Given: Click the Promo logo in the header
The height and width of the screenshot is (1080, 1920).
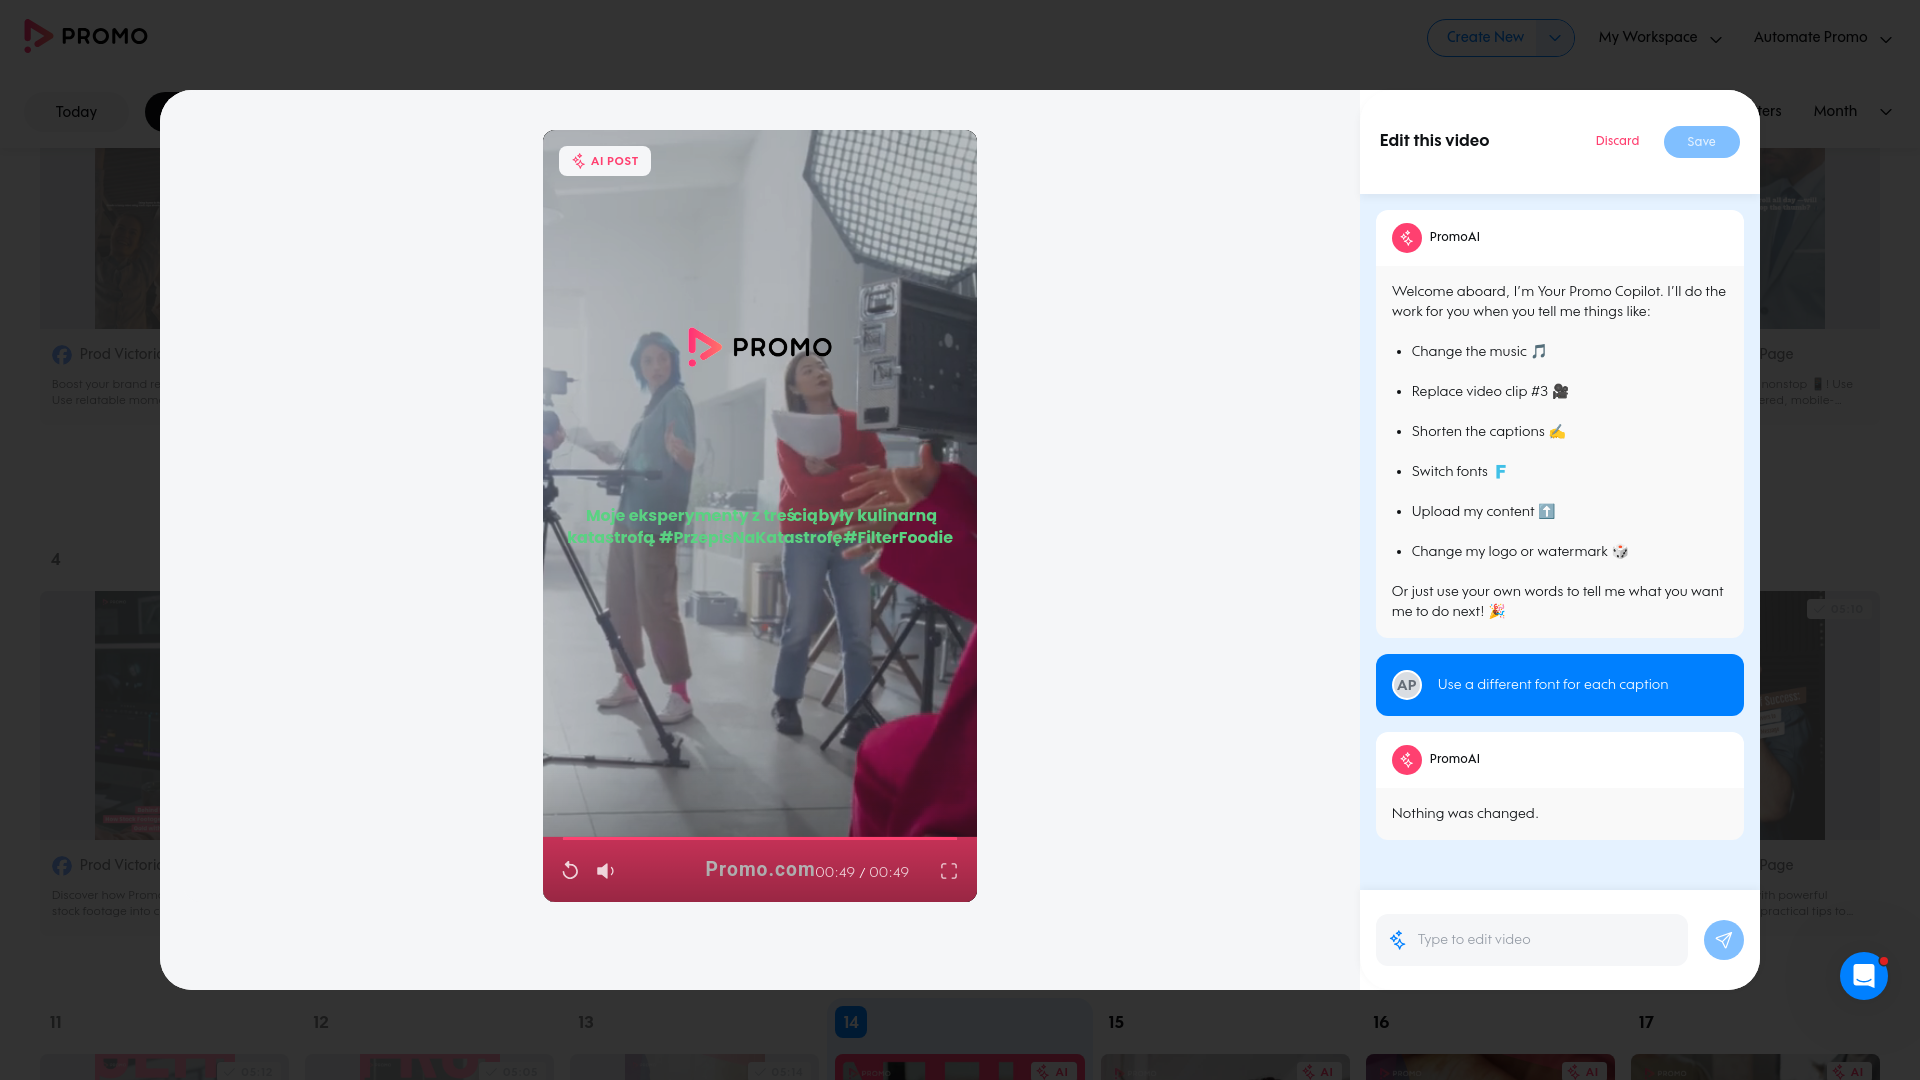Looking at the screenshot, I should click(x=86, y=36).
